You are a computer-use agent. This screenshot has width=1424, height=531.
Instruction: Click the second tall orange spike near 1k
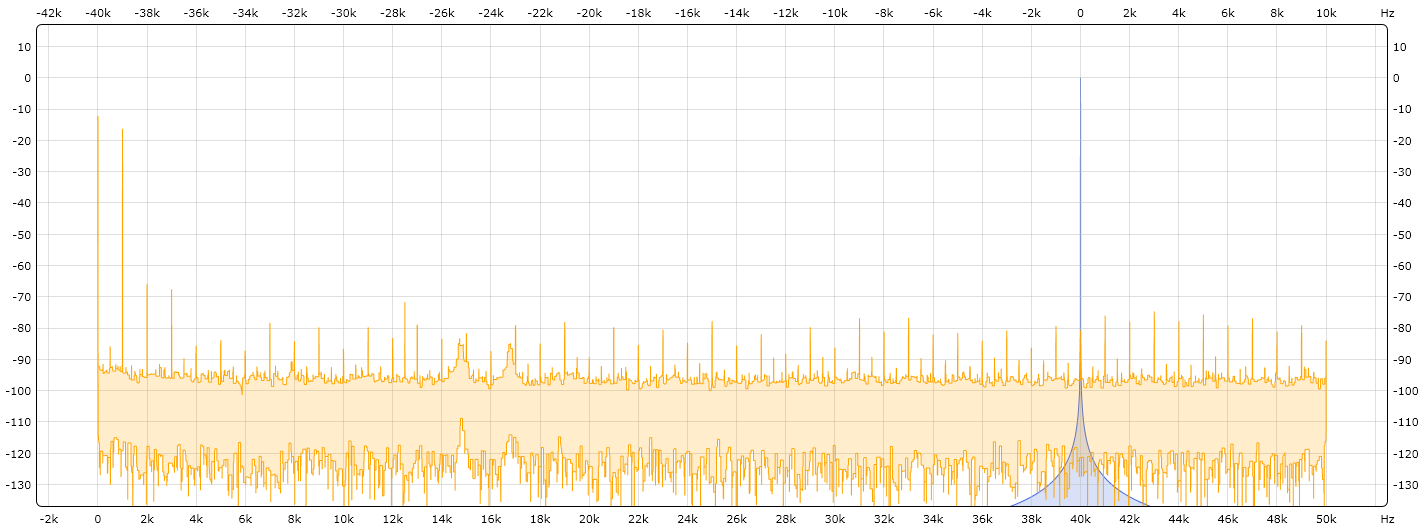122,131
